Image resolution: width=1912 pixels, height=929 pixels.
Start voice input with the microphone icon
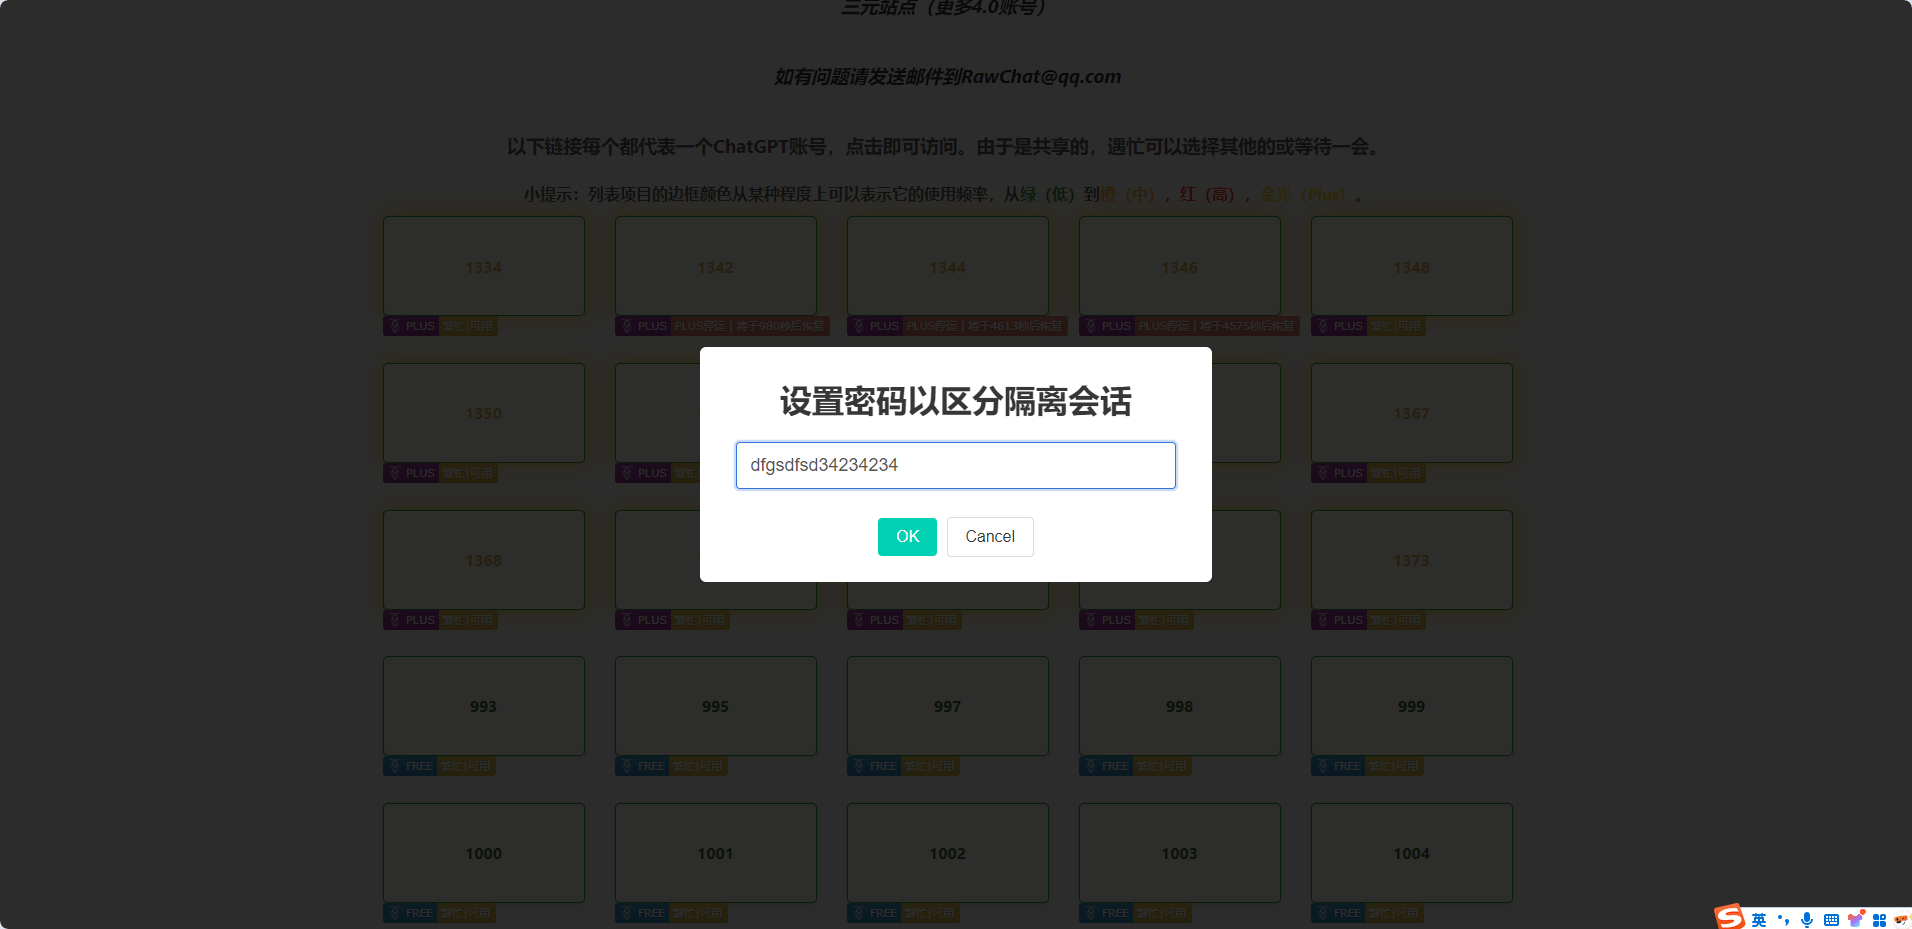coord(1807,920)
